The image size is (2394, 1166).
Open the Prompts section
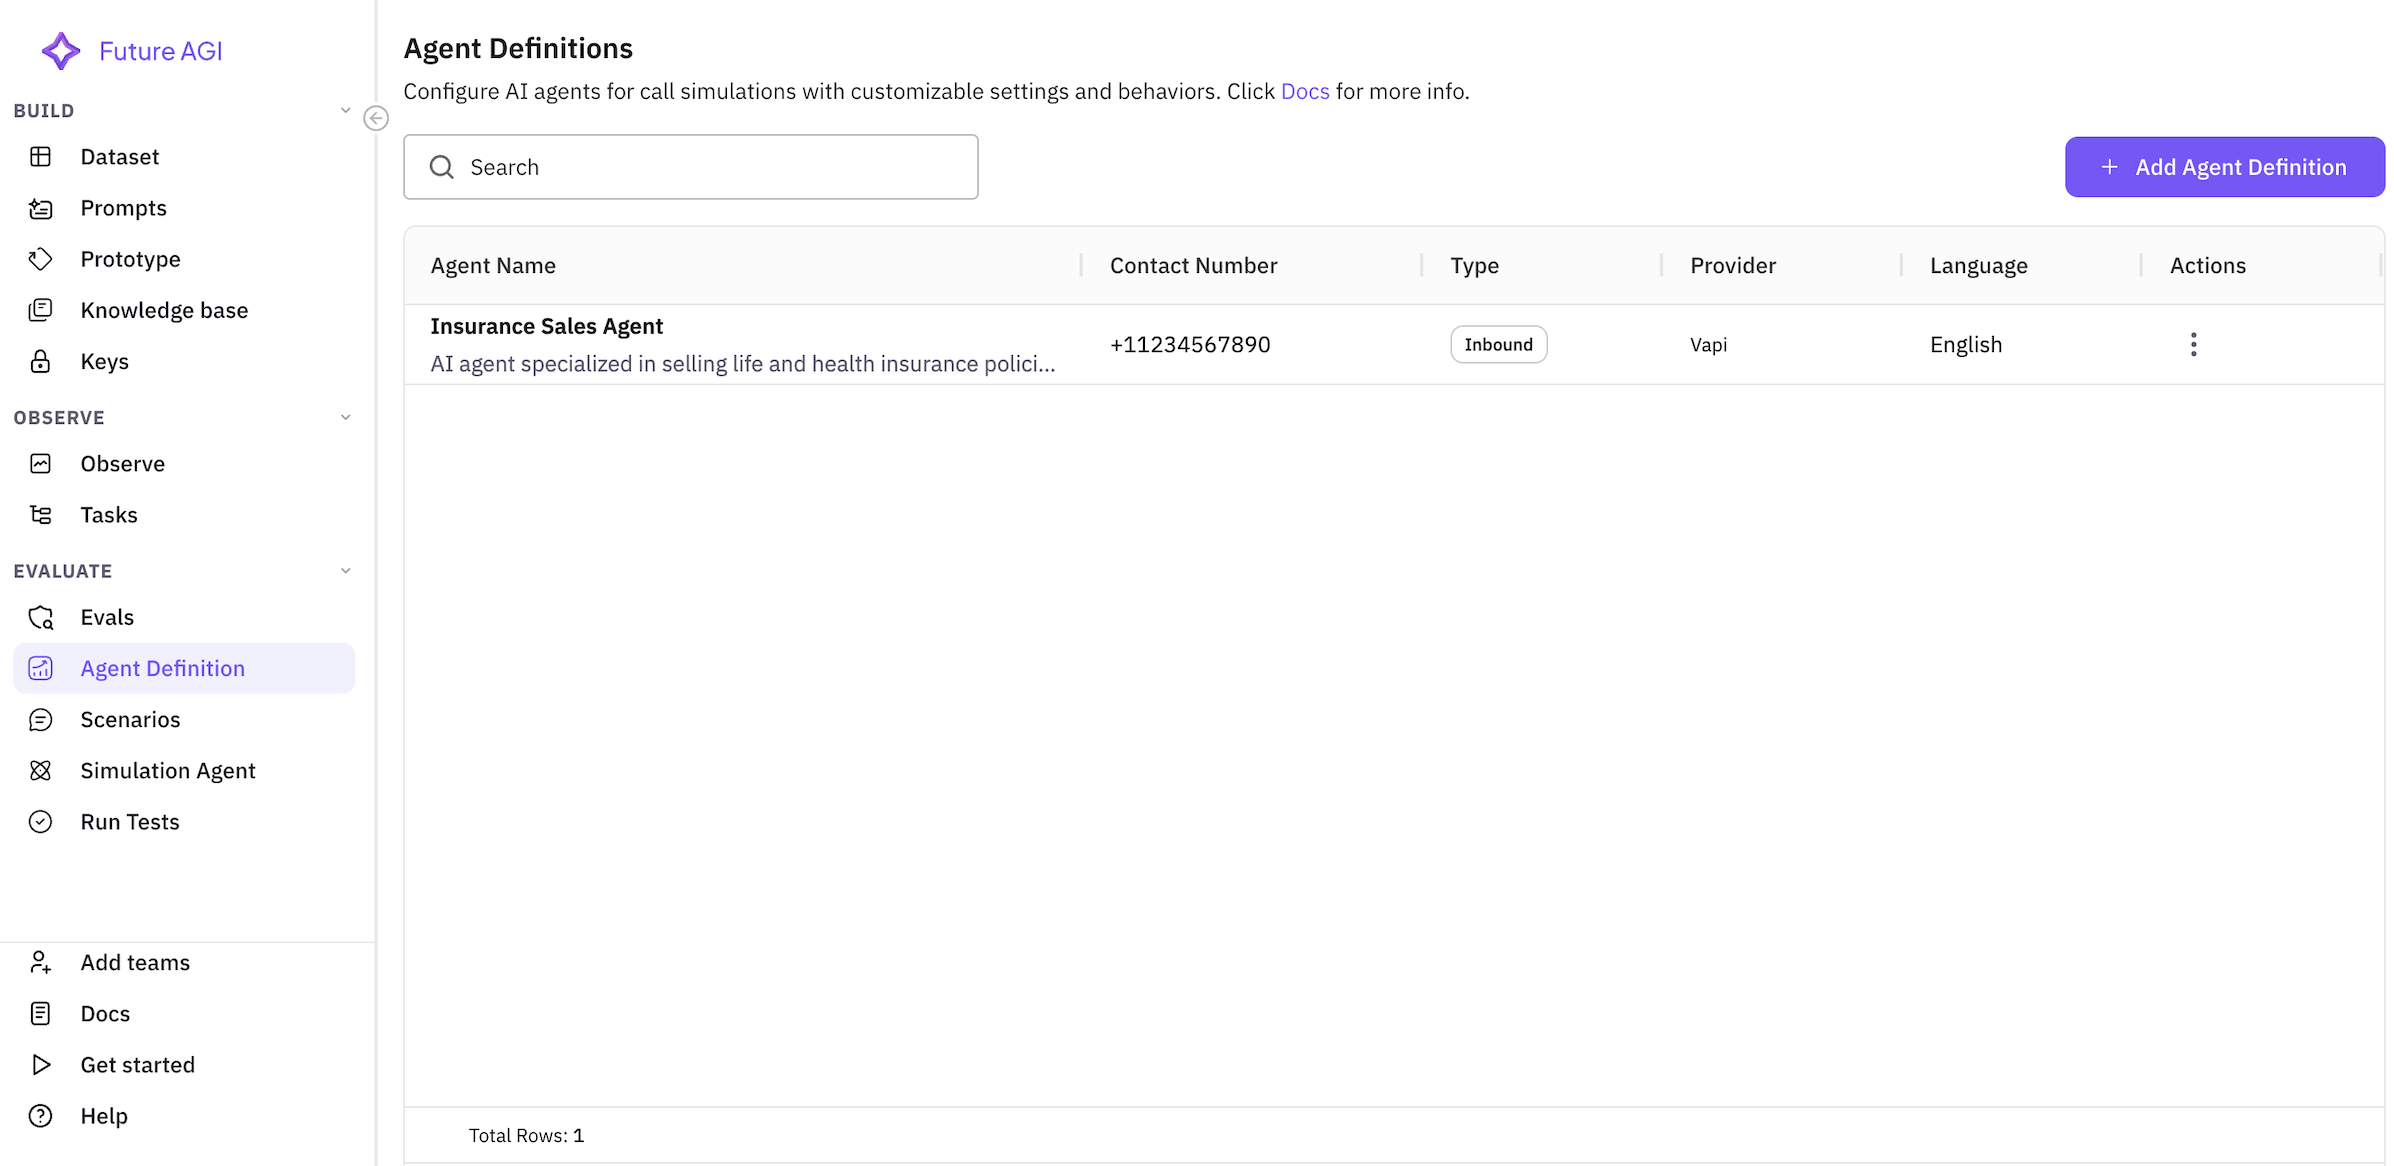(123, 208)
